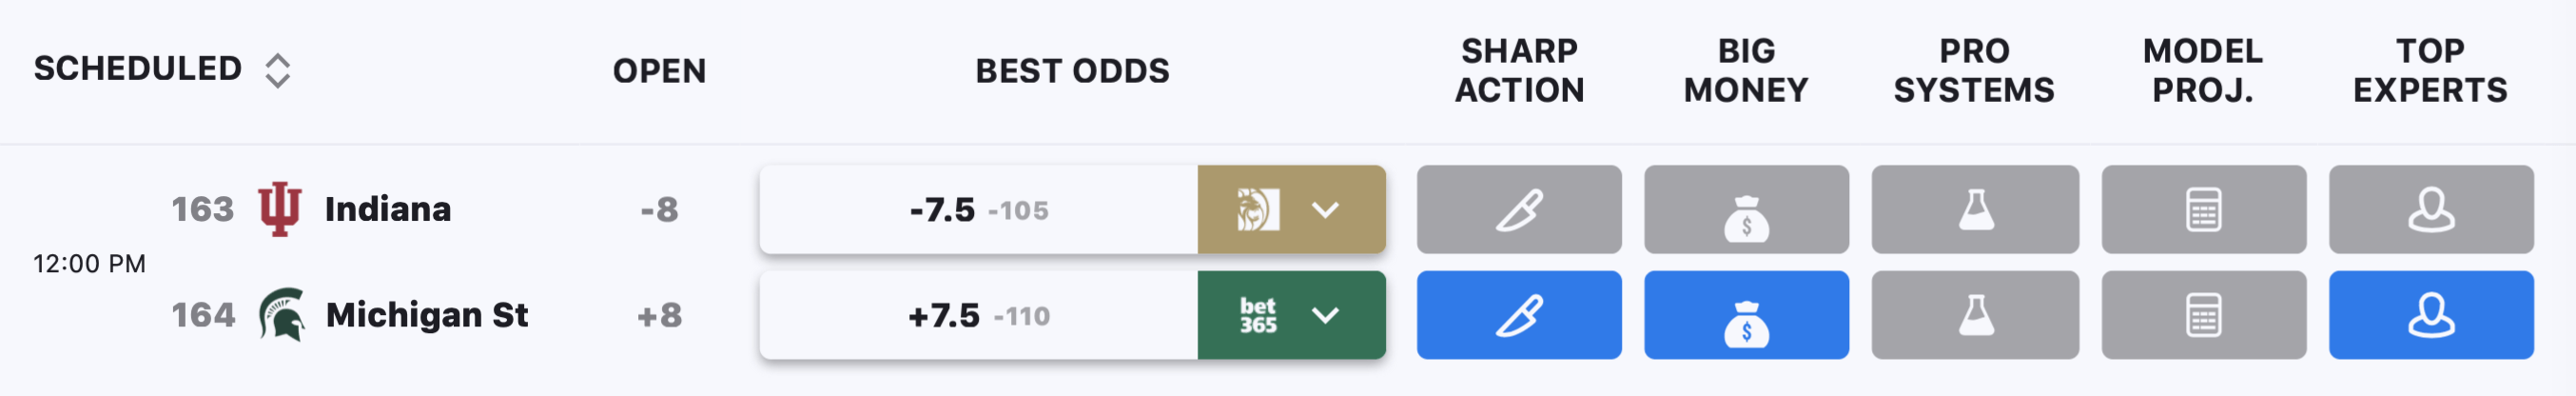
Task: Click Michigan St's blue Top Experts icon
Action: click(x=2431, y=315)
